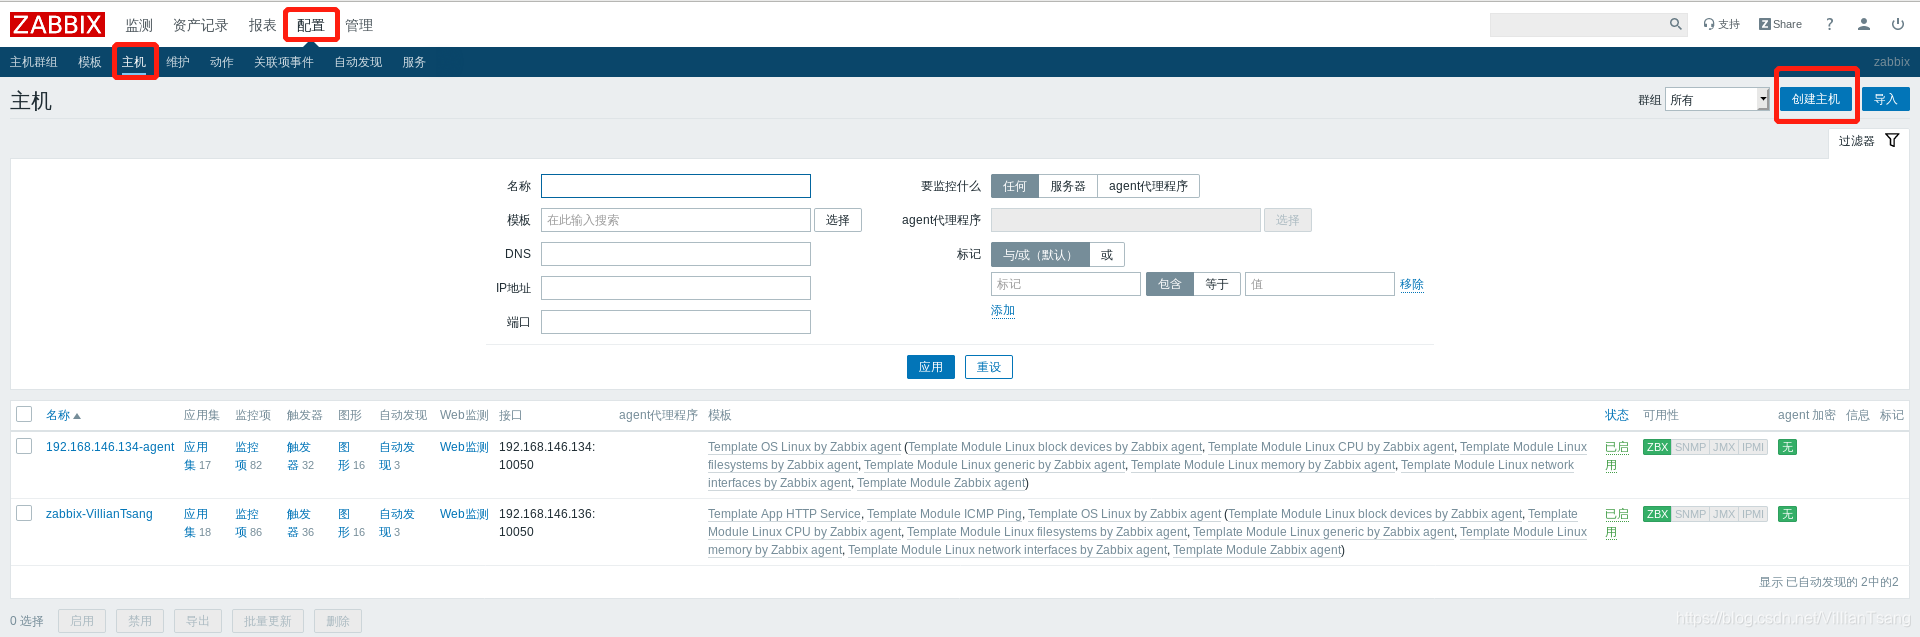Open the Support headset link
Viewport: 1920px width, 637px height.
(1721, 24)
